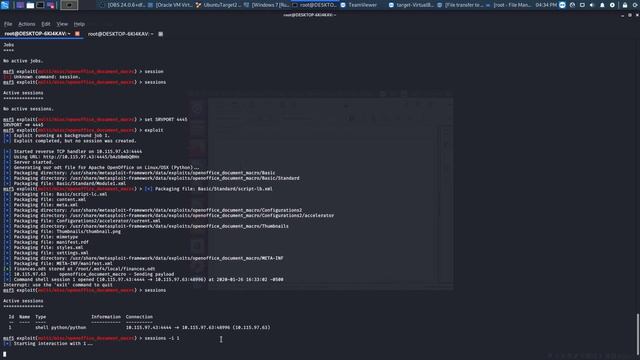
Task: Open the Actions menu in terminal
Action: [x=27, y=24]
